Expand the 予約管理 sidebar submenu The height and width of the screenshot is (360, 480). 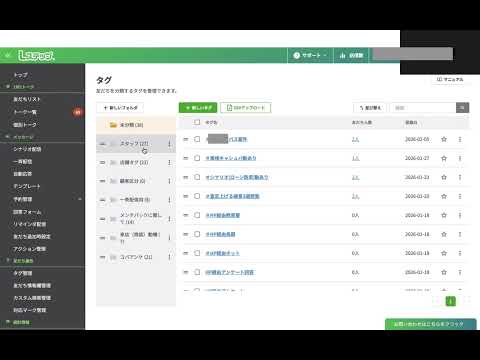tap(80, 199)
